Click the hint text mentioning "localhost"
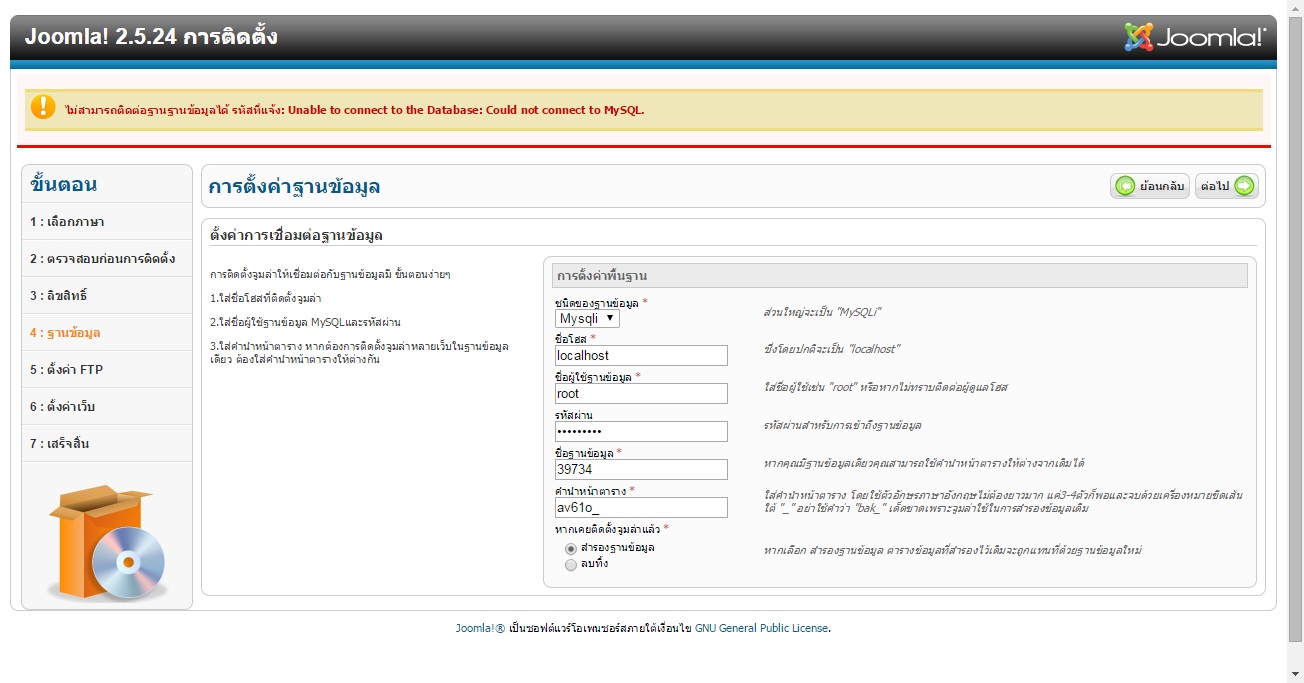Viewport: 1304px width, 683px height. pyautogui.click(x=831, y=349)
